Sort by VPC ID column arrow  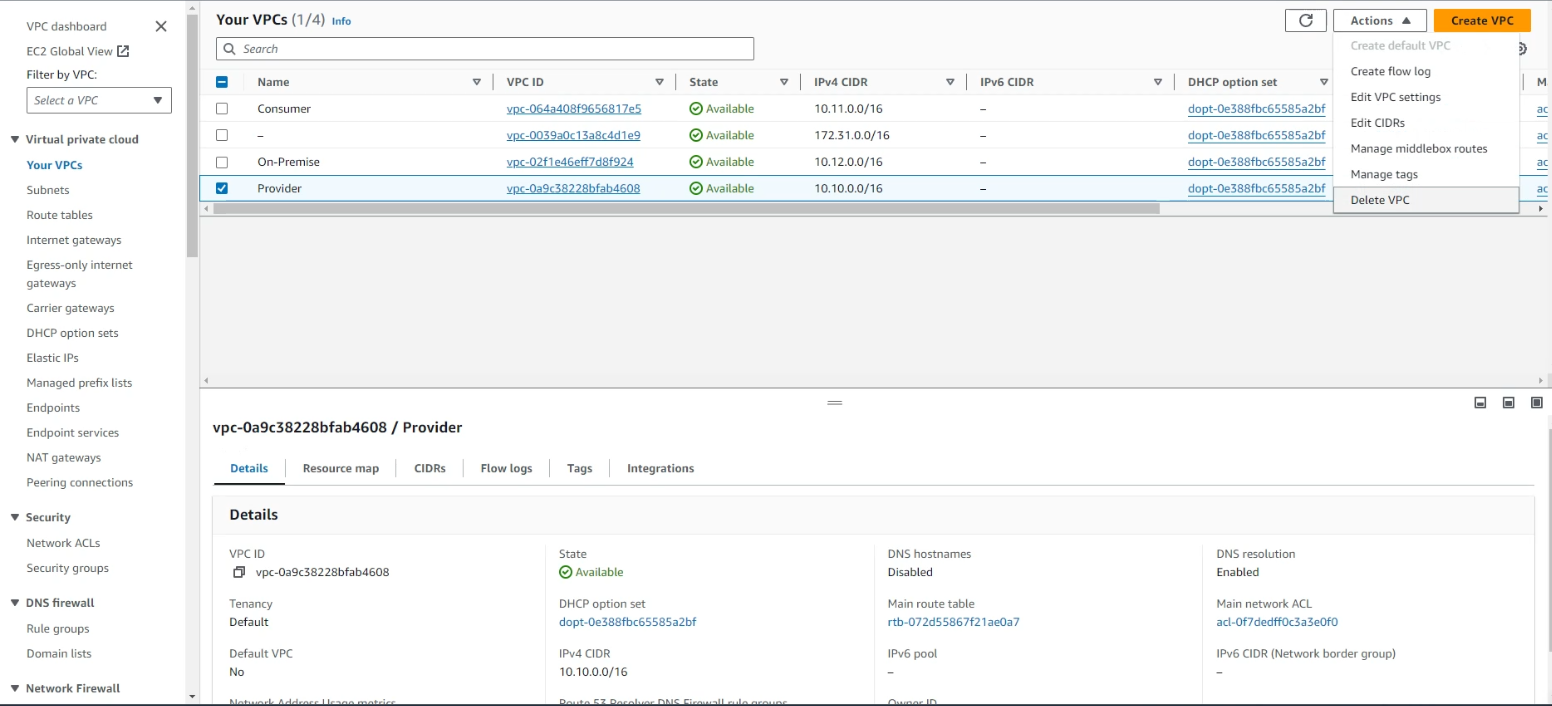click(659, 82)
